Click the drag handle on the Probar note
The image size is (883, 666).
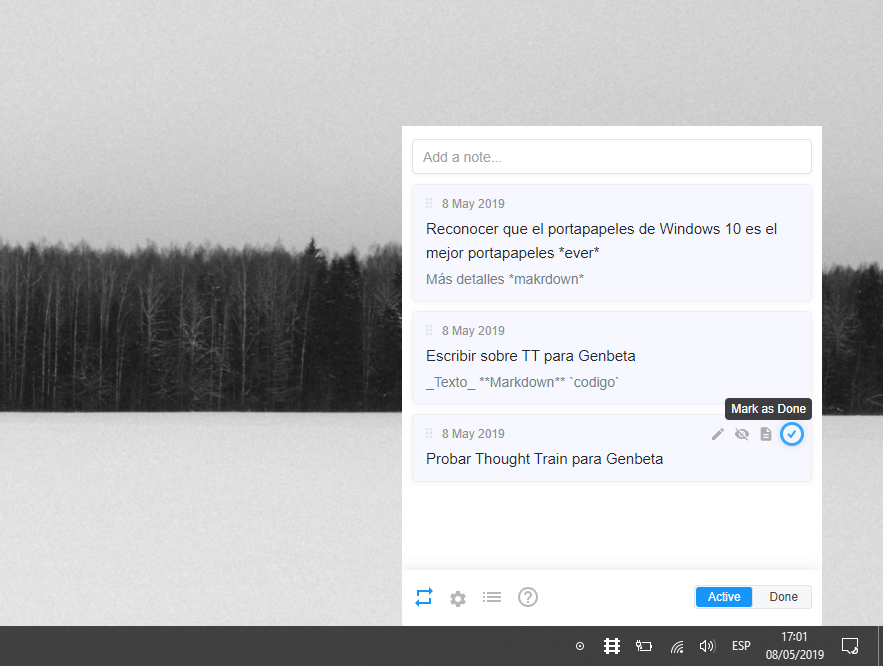coord(428,433)
